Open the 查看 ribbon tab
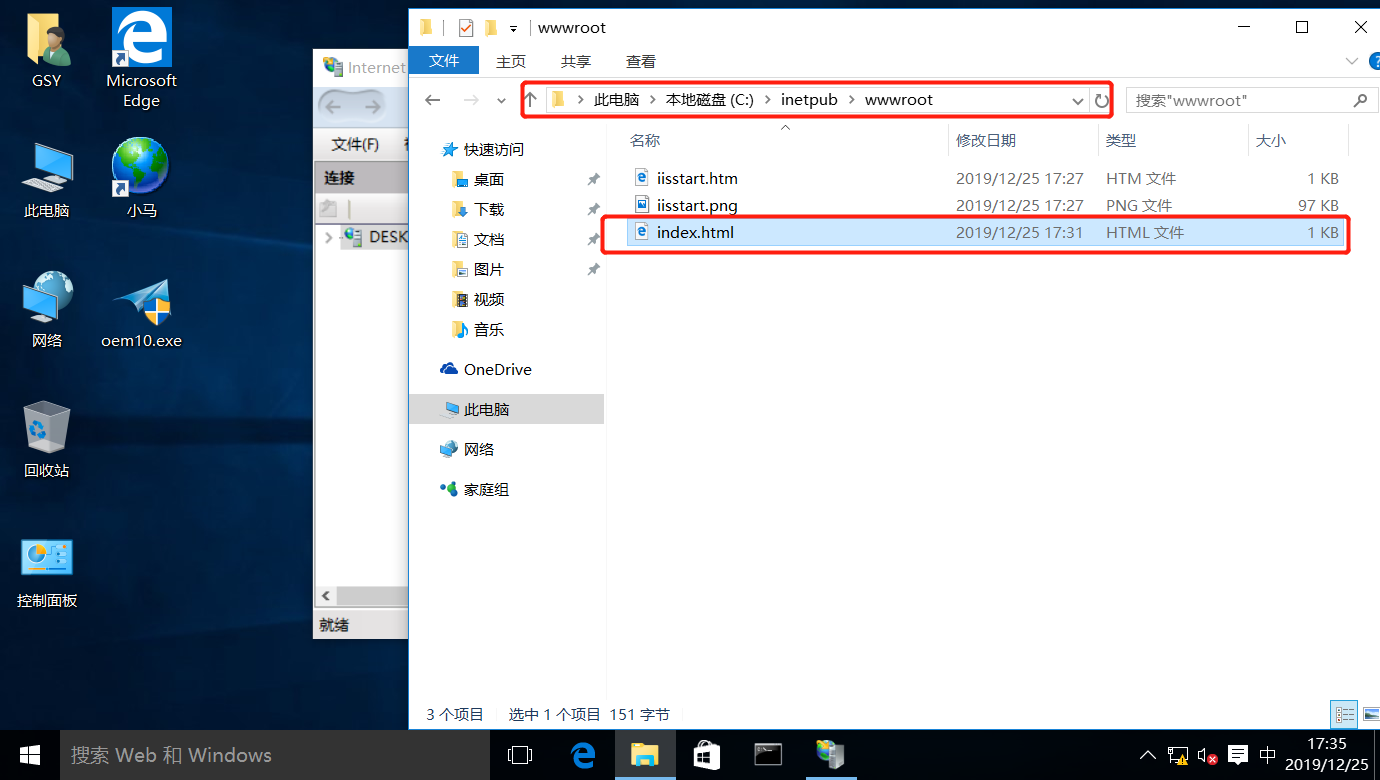The height and width of the screenshot is (780, 1380). 641,61
